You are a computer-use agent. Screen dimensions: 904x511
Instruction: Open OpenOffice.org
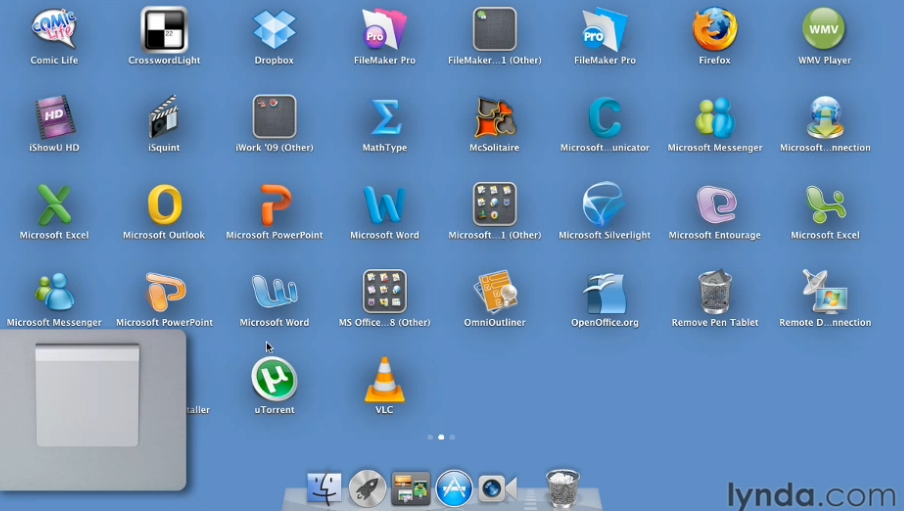605,293
